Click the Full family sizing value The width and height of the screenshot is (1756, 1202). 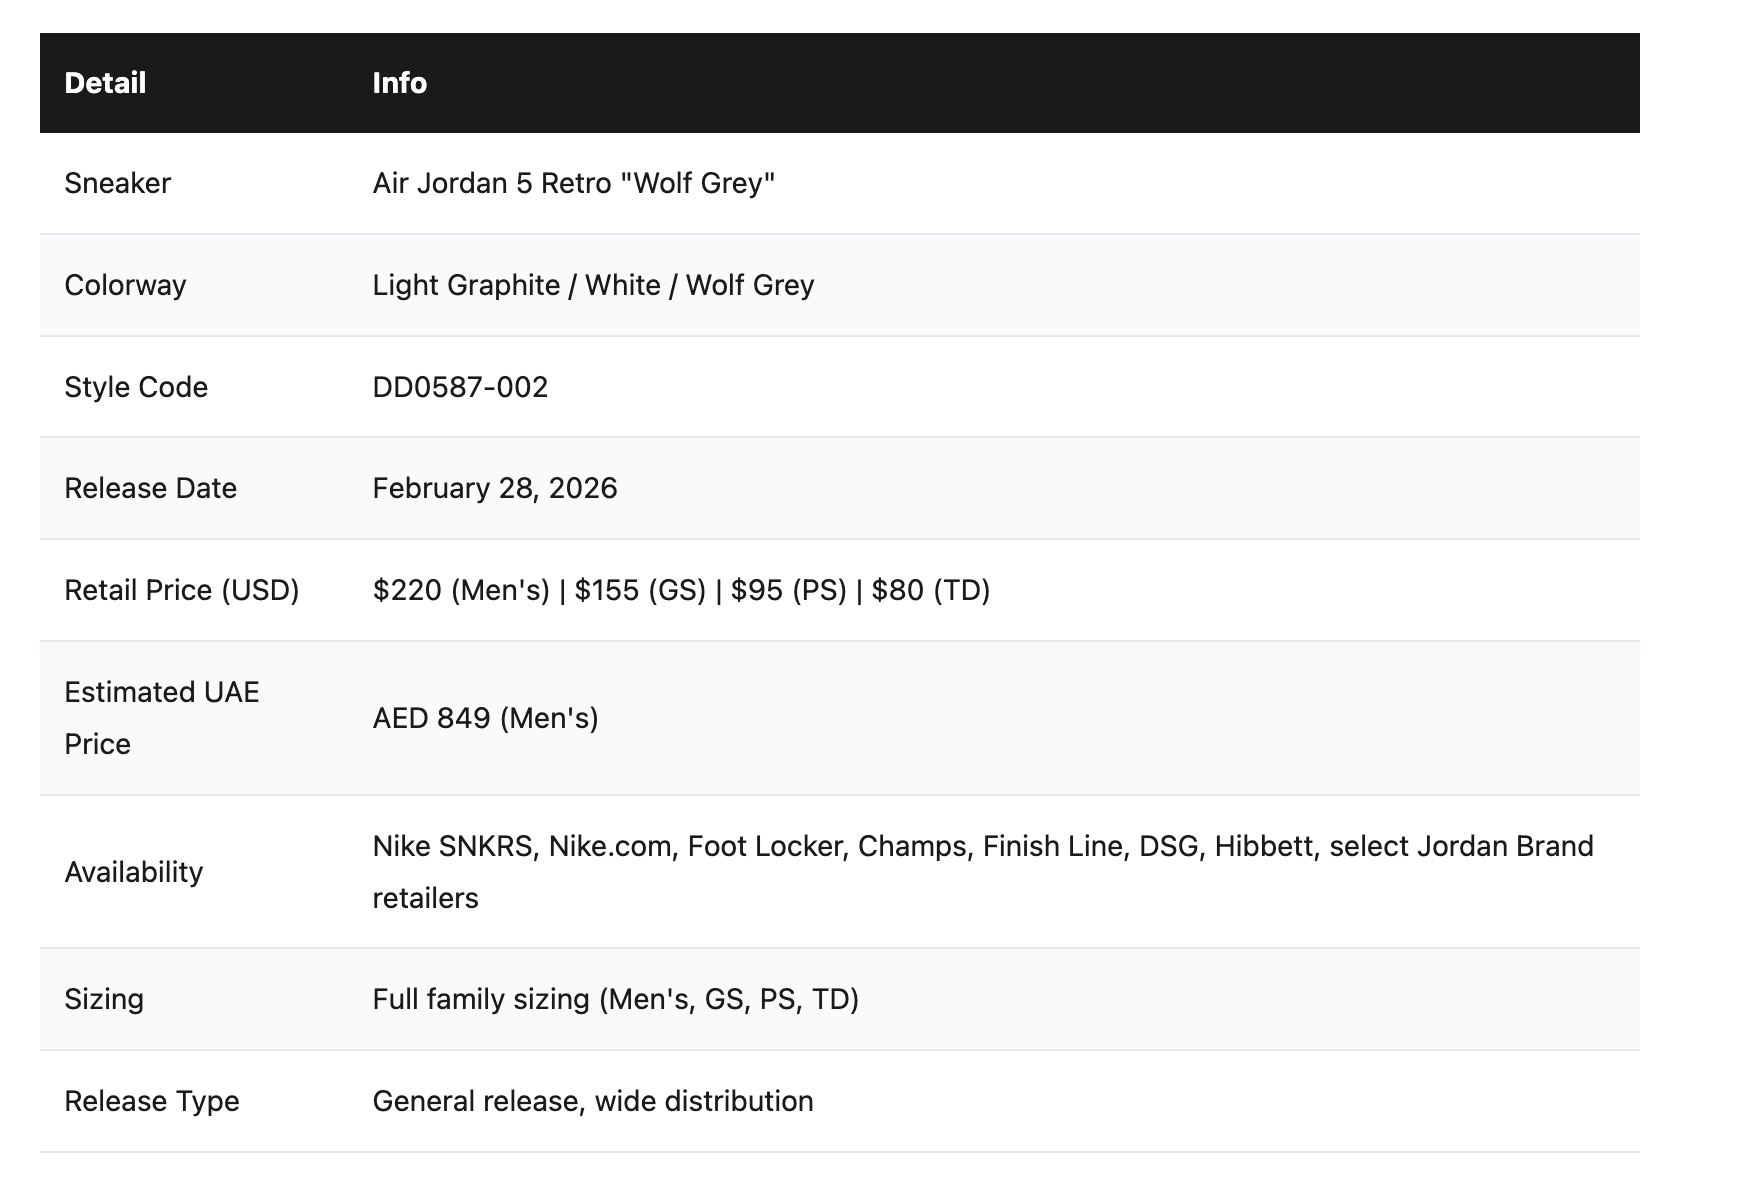615,999
